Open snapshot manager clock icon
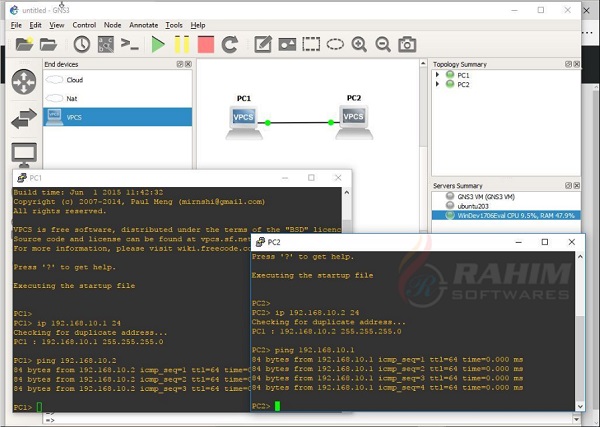 (82, 44)
